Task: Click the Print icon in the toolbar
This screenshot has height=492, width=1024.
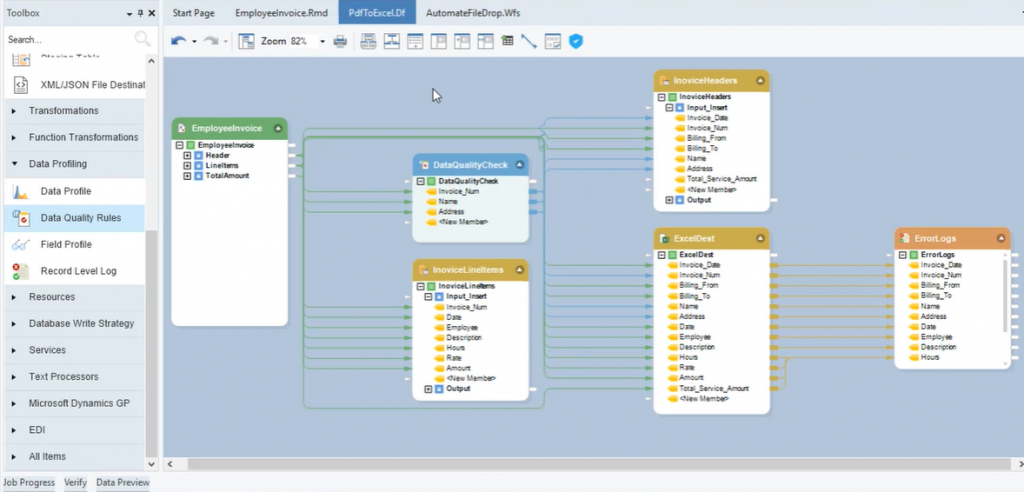Action: [340, 42]
